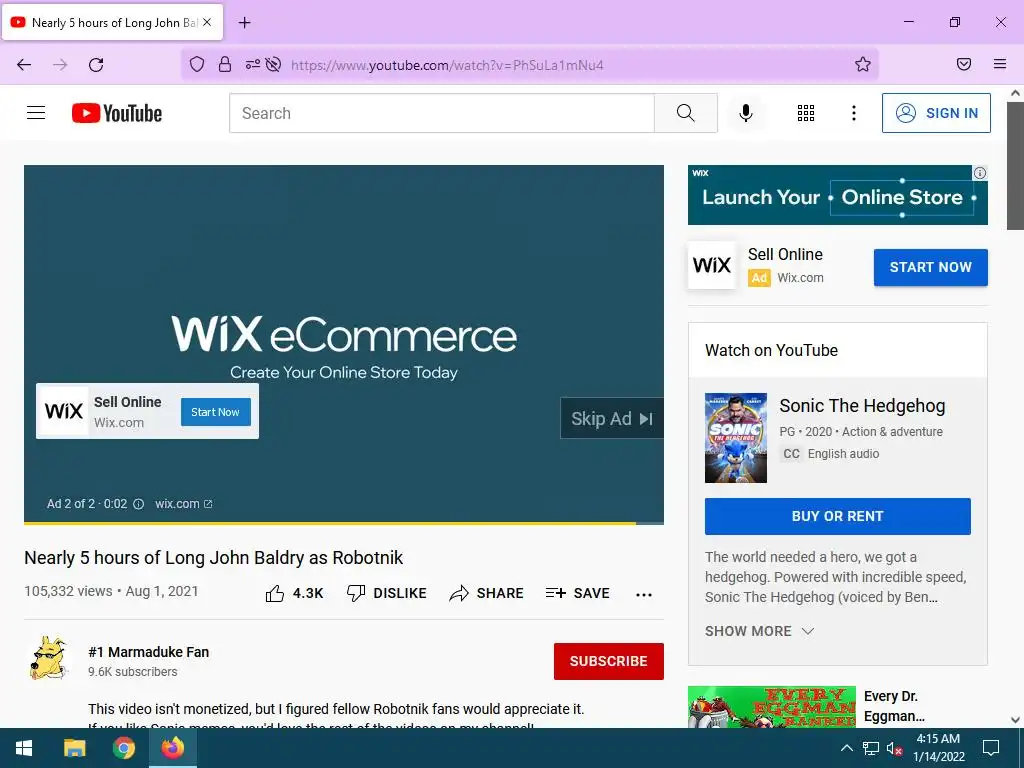This screenshot has width=1024, height=768.
Task: Open YouTube apps grid
Action: coord(806,113)
